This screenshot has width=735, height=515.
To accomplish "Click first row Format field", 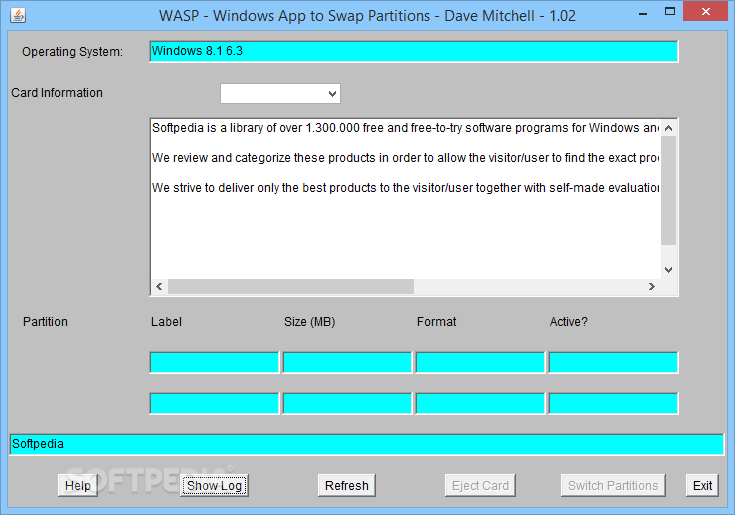I will (480, 363).
